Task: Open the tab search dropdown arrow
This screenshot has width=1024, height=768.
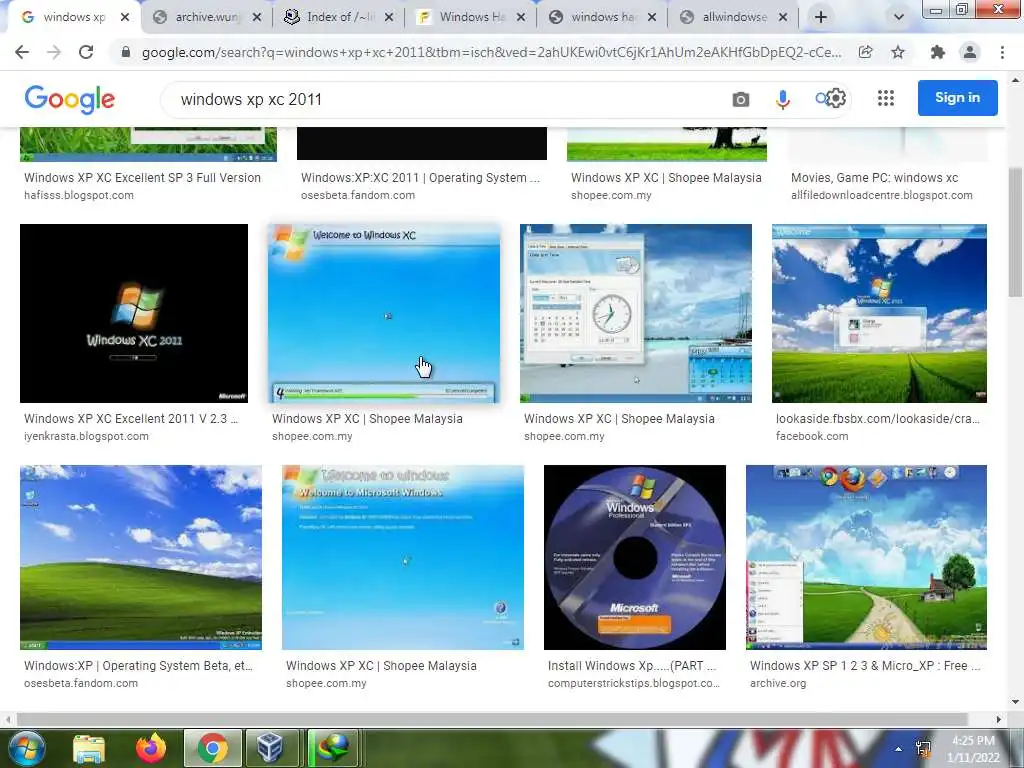Action: tap(899, 17)
